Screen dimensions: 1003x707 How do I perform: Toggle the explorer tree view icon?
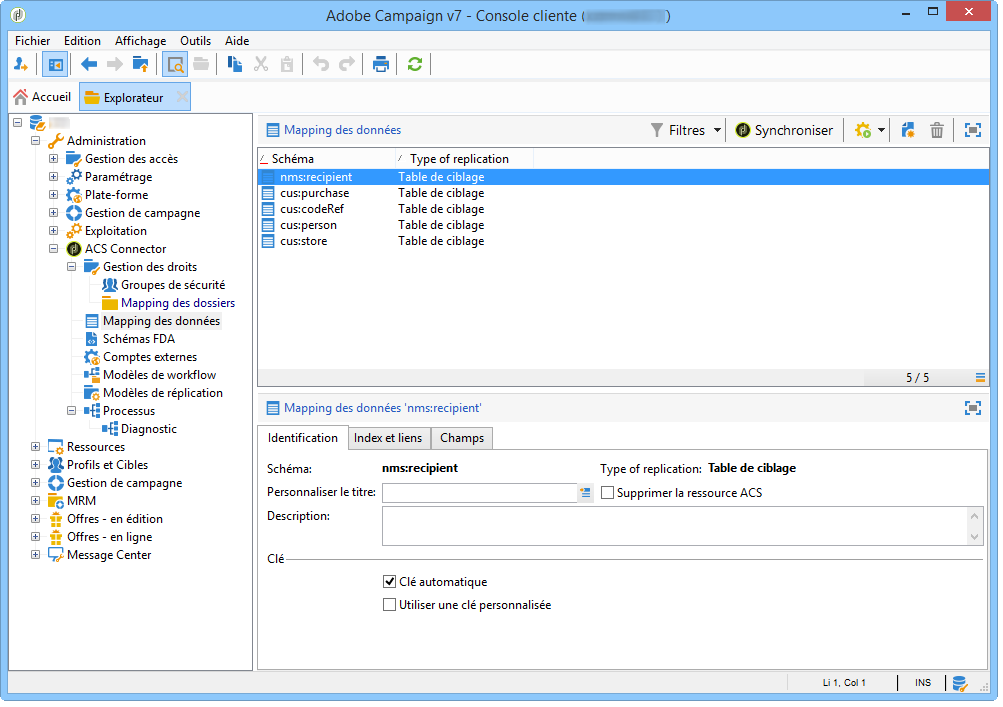(55, 65)
